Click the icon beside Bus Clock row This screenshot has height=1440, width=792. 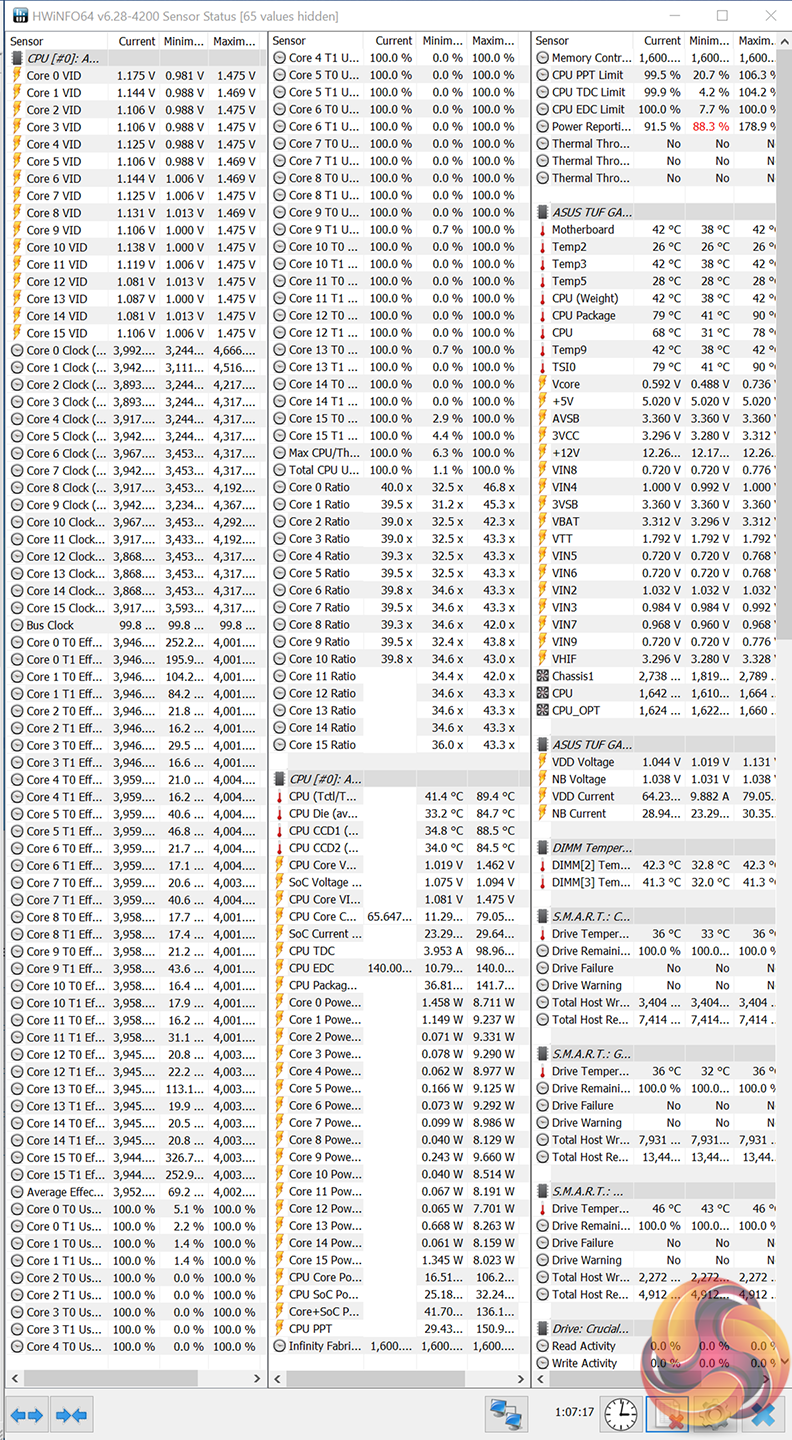(17, 625)
